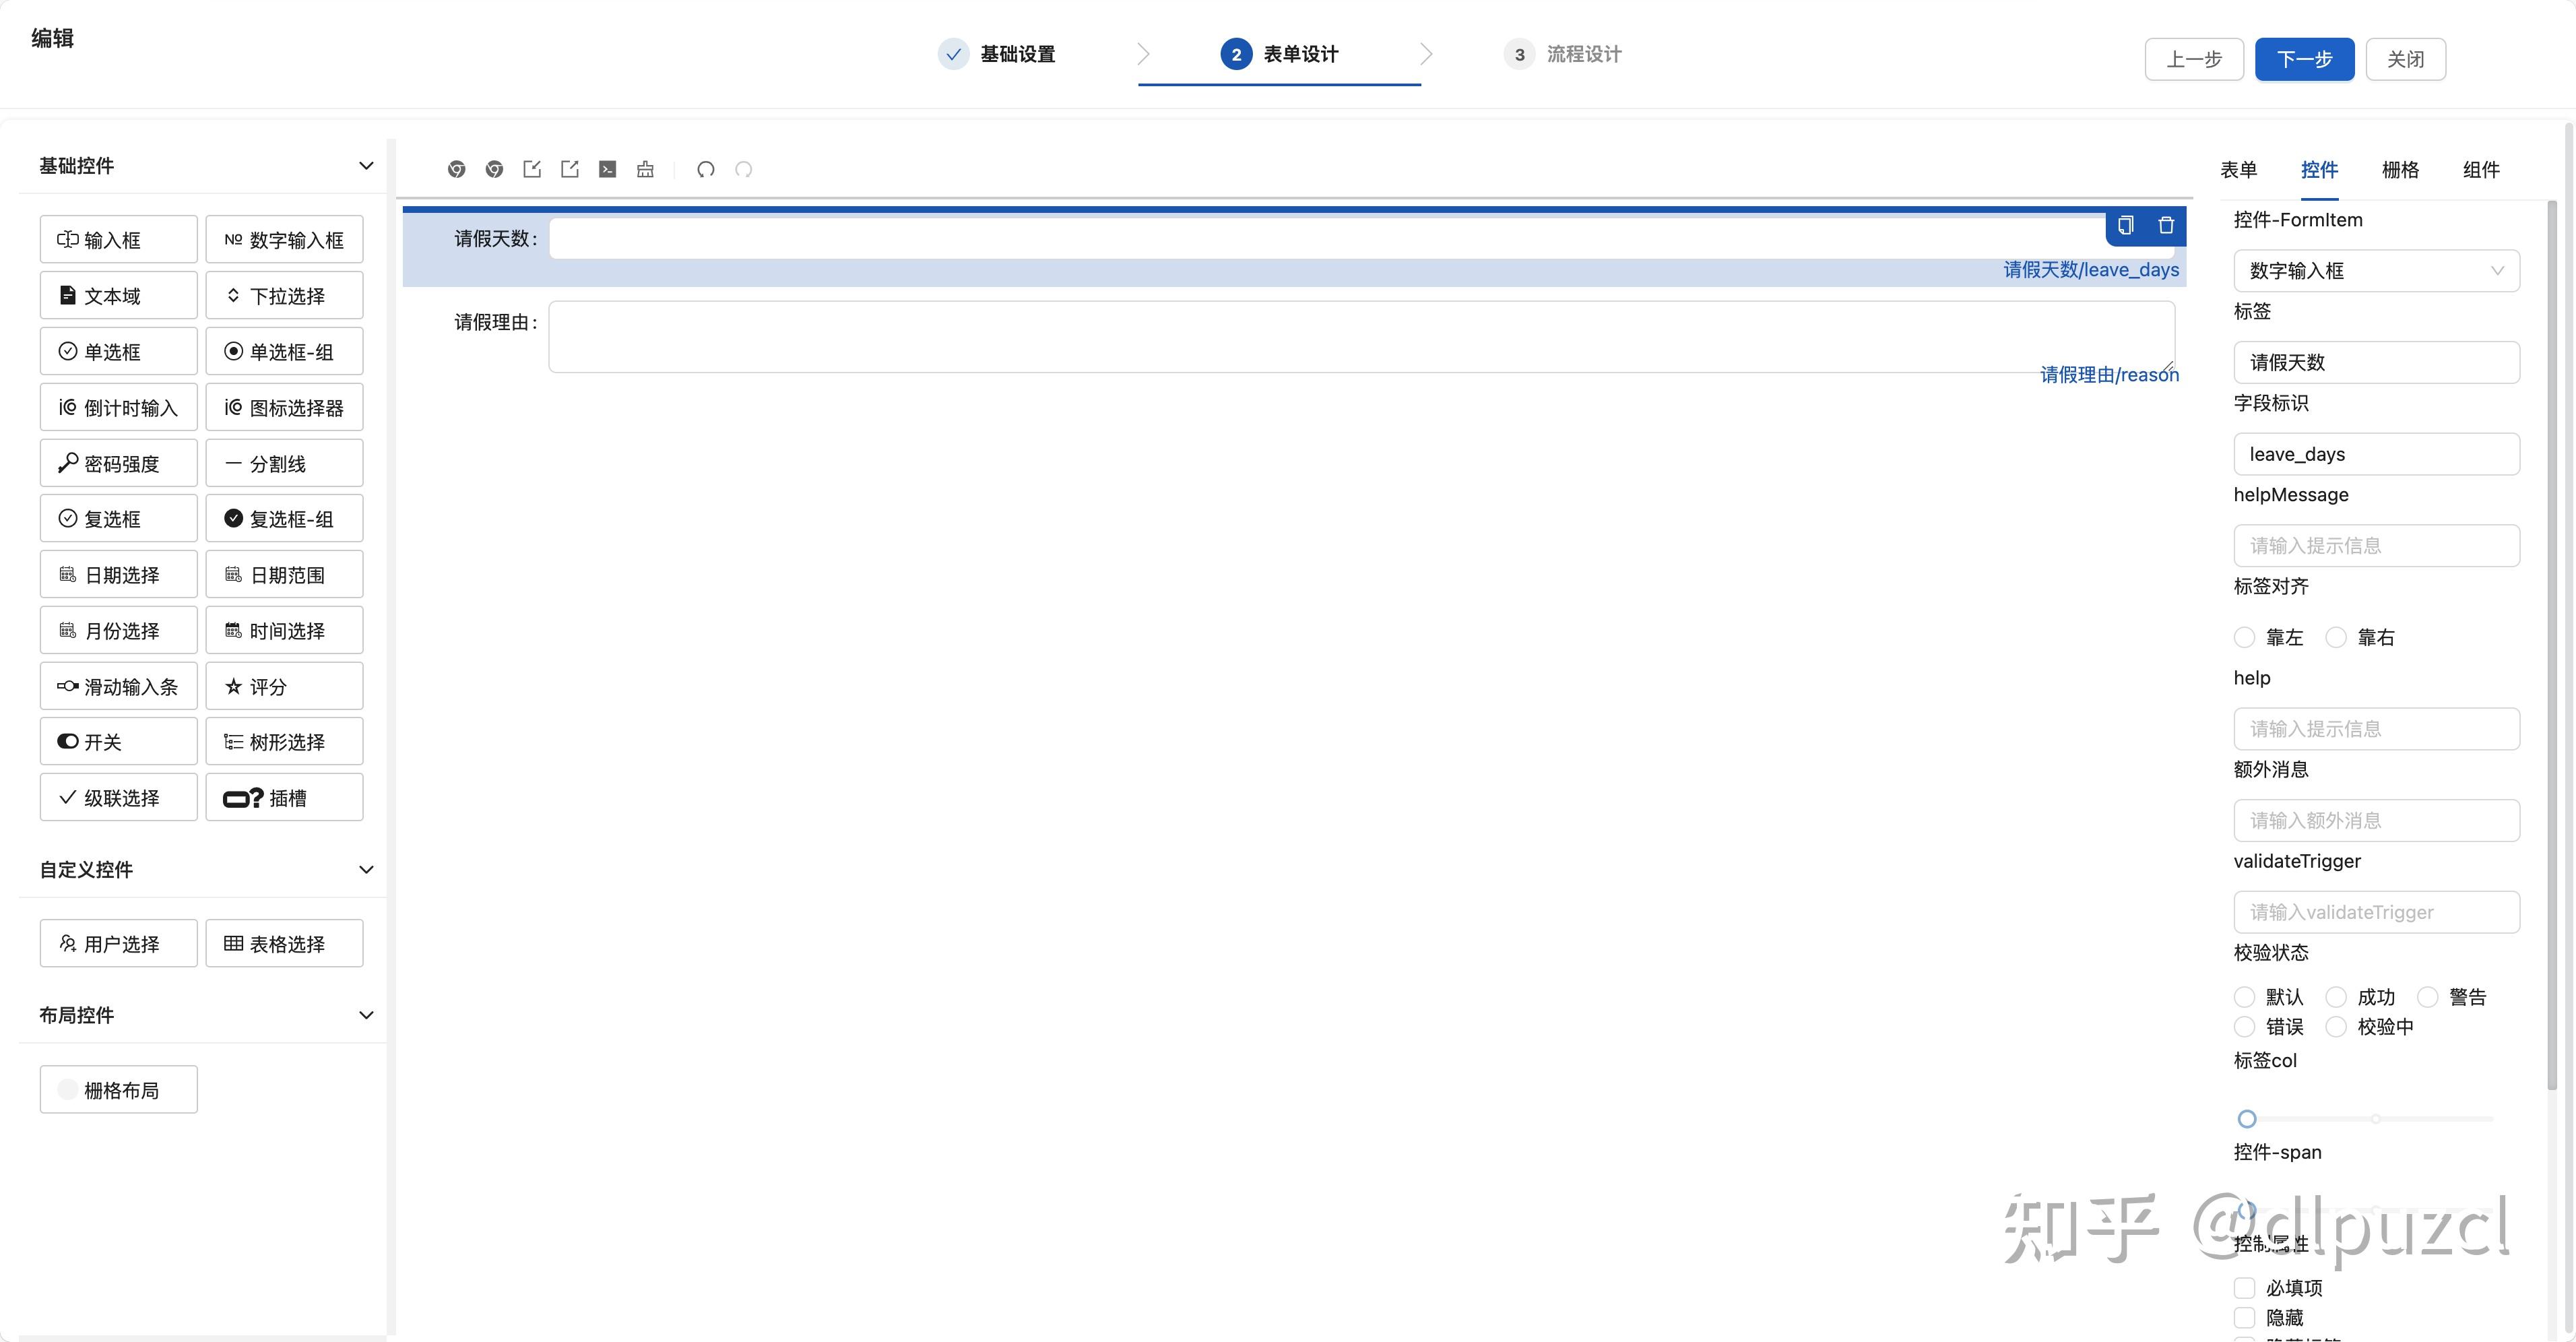Click the 字段标识 leave_days input field
Screen dimensions: 2576x1342
[x=2376, y=454]
